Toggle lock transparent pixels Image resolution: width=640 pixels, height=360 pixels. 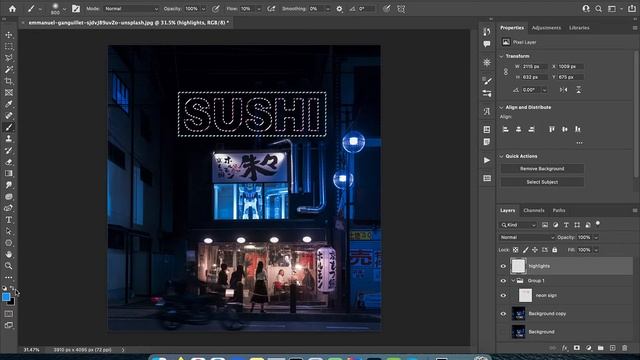(516, 250)
